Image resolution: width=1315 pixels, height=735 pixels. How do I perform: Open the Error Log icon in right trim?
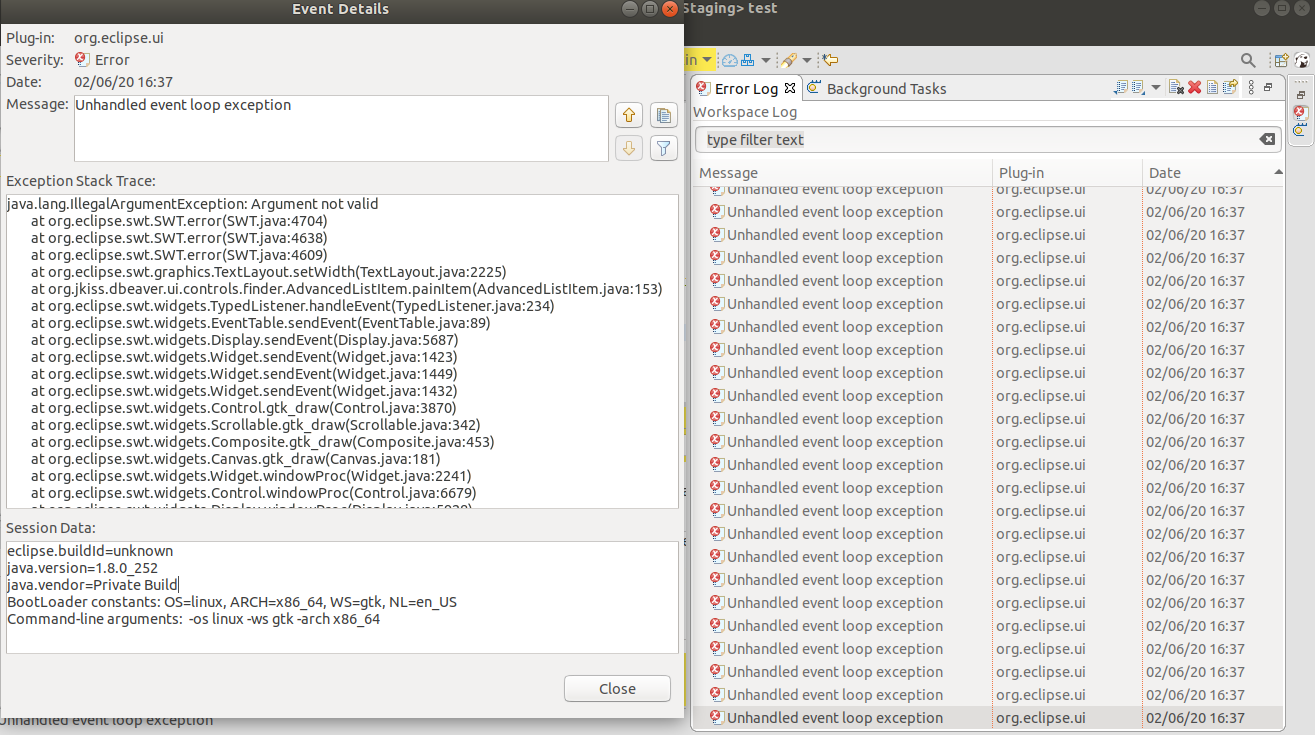pyautogui.click(x=1300, y=112)
